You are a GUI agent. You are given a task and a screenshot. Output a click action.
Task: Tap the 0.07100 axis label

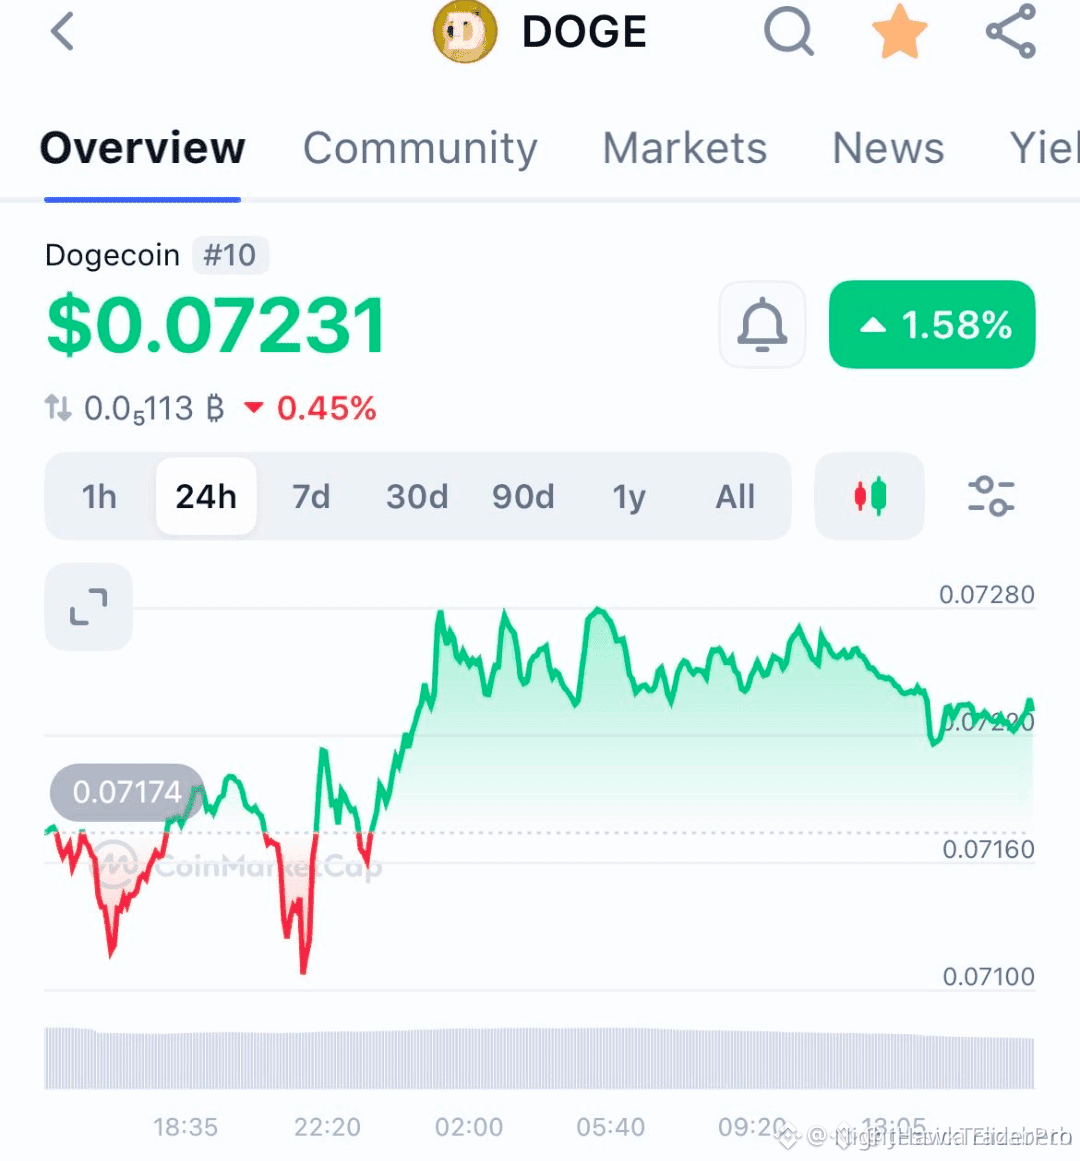coord(988,977)
